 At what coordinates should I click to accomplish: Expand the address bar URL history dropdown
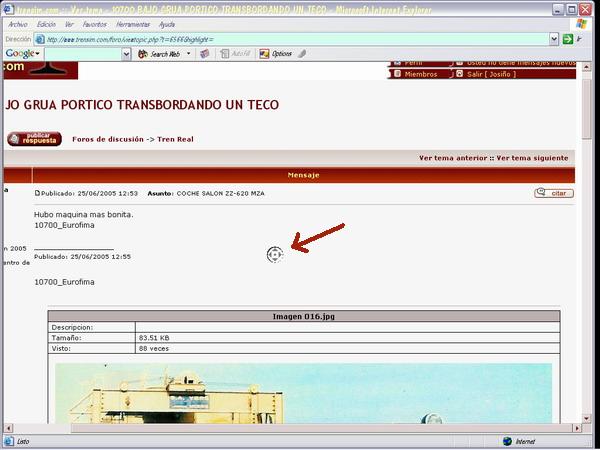point(553,39)
